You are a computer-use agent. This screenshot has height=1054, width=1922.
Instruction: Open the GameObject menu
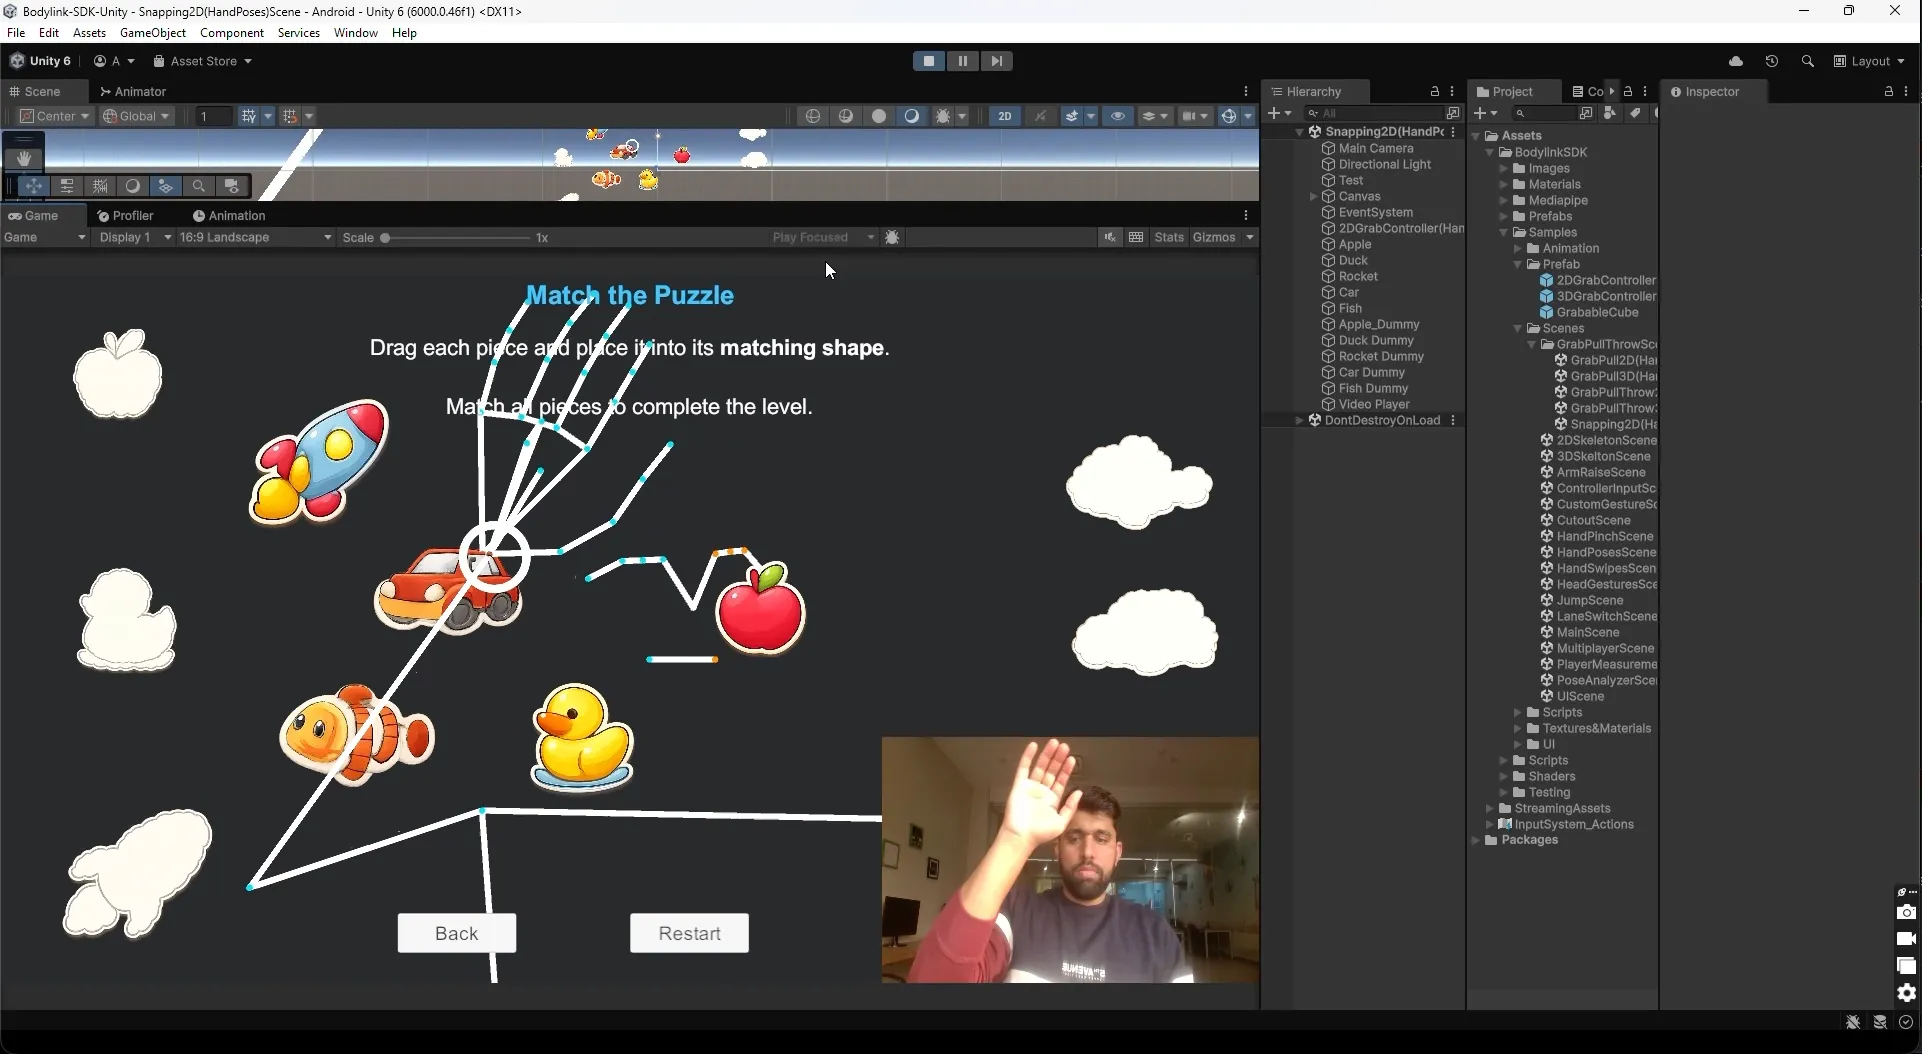click(152, 33)
